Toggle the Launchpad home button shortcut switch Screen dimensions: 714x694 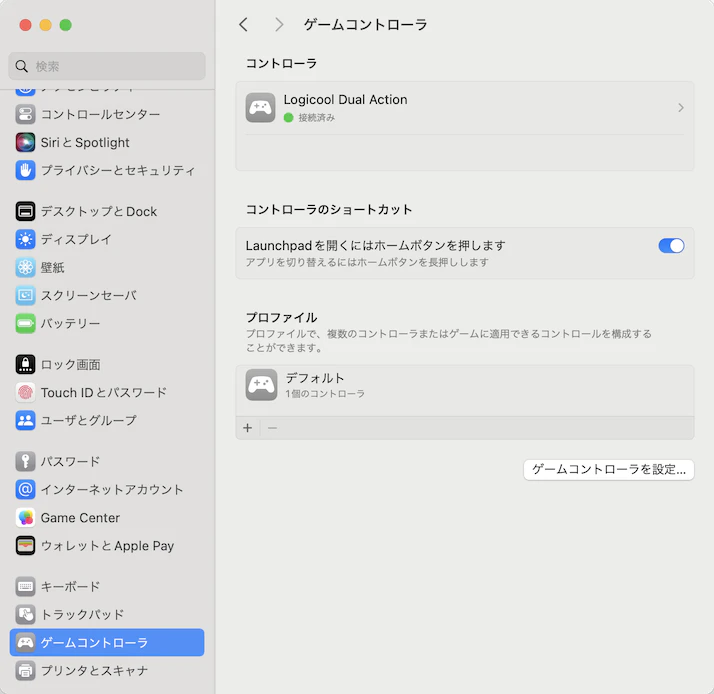click(x=671, y=246)
